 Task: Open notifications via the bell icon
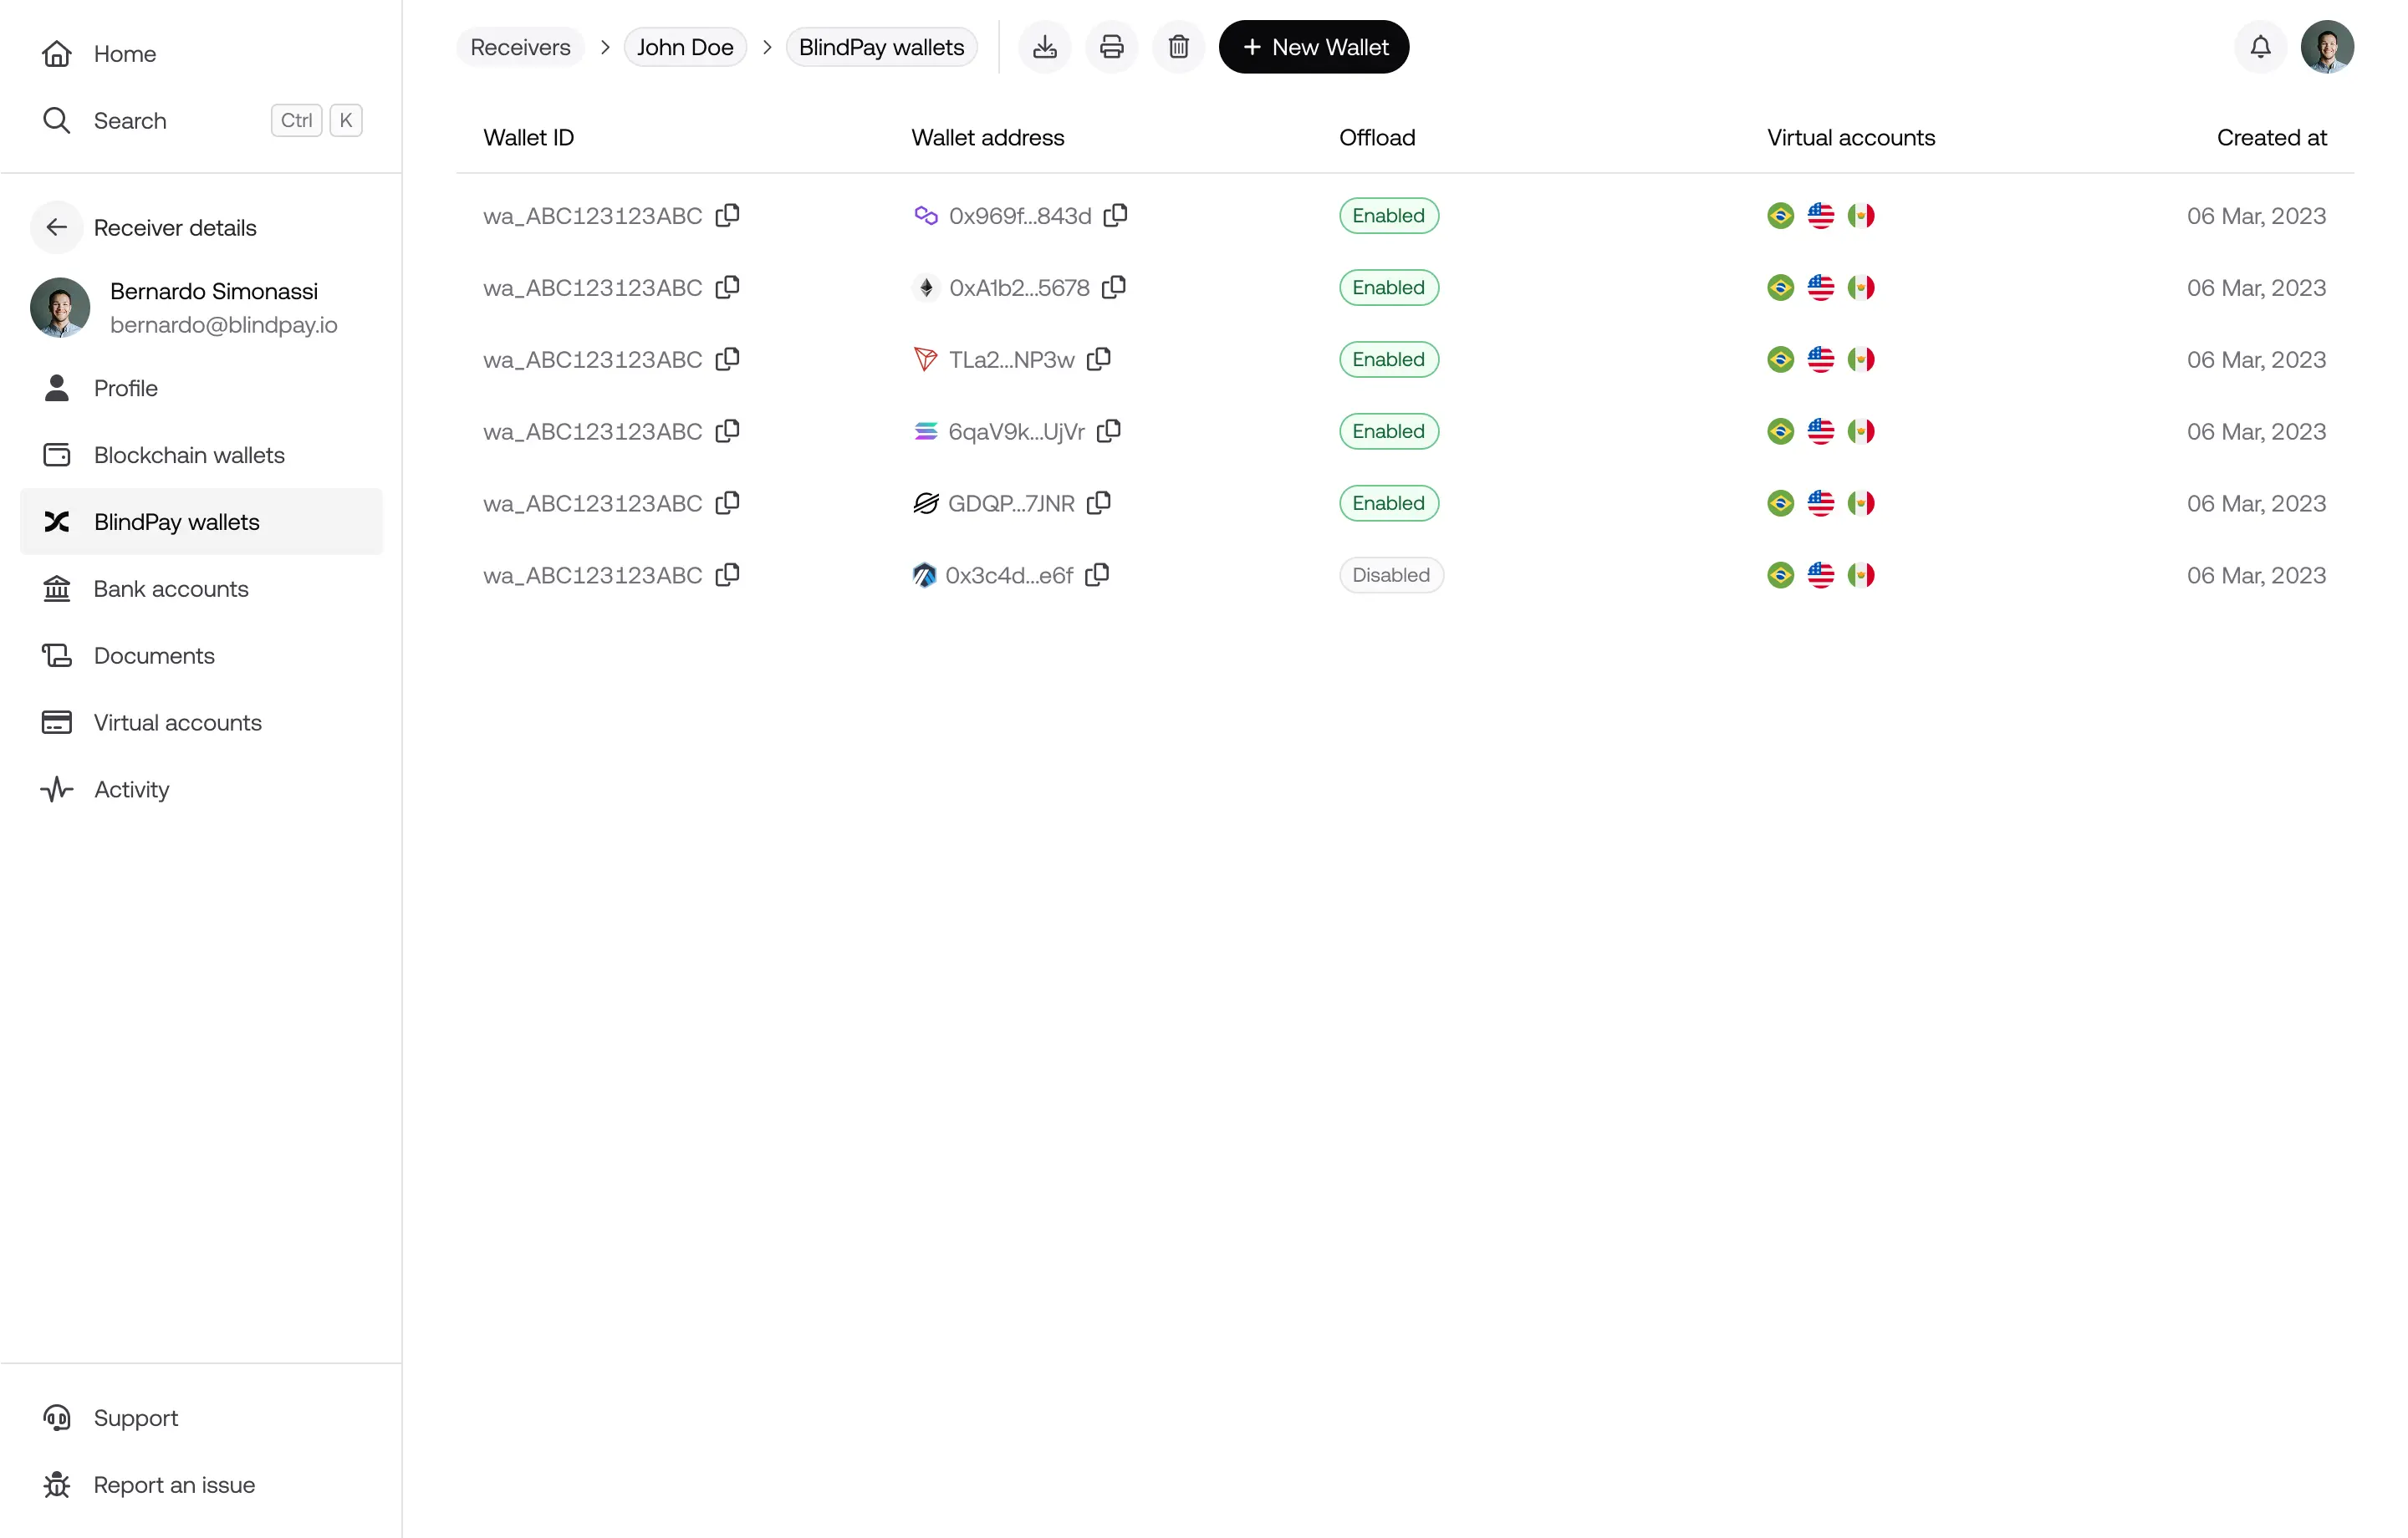(x=2259, y=46)
